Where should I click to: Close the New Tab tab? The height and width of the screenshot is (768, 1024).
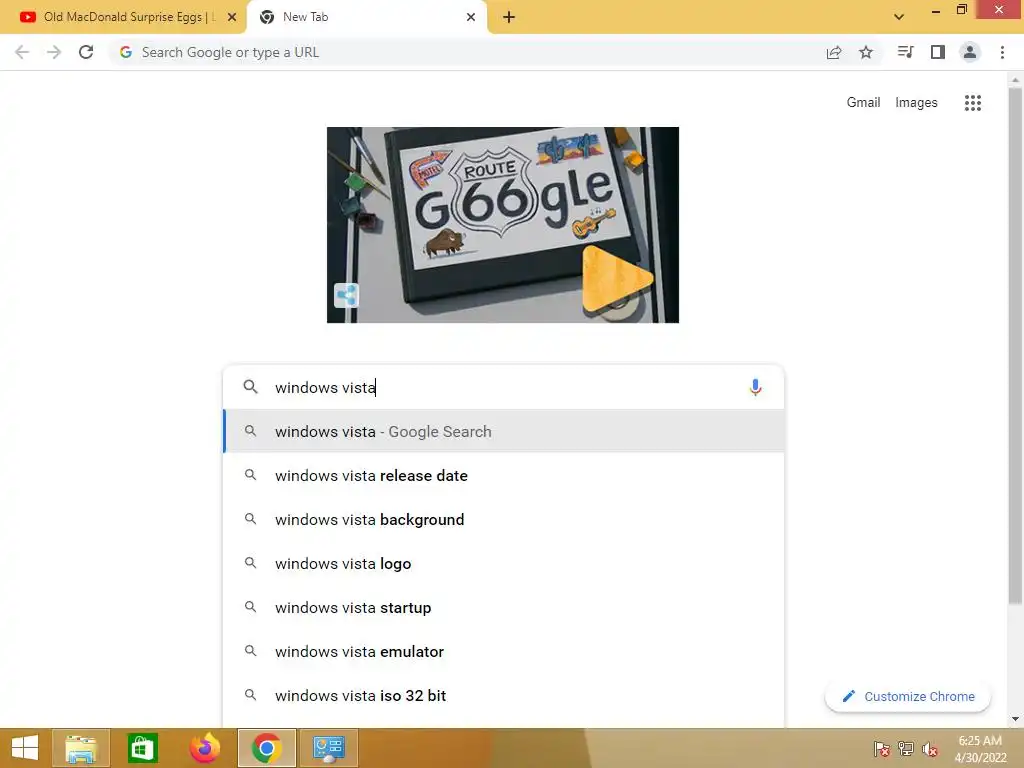[471, 17]
